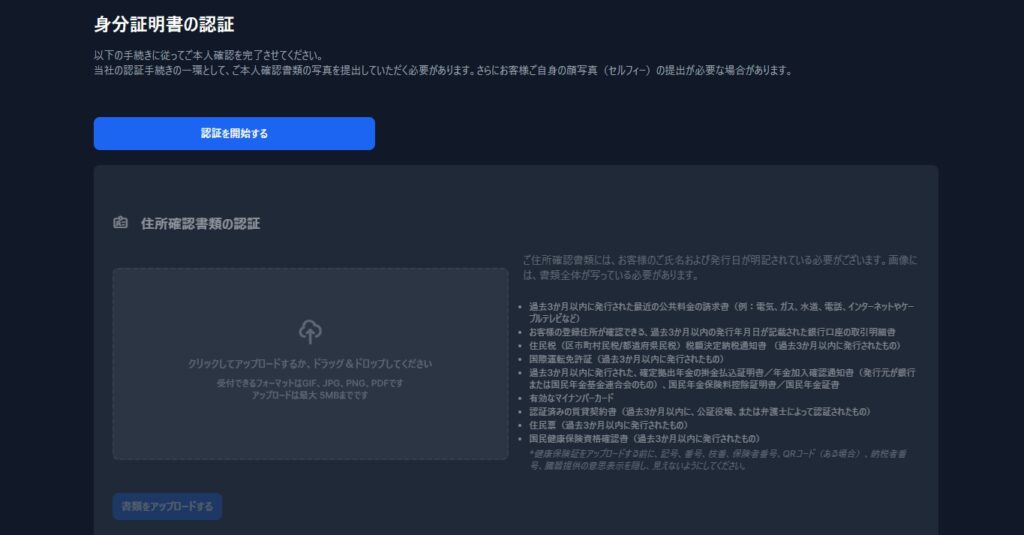Click the ID card icon beside 住所確認書類の認証
The height and width of the screenshot is (535, 1024).
[121, 223]
